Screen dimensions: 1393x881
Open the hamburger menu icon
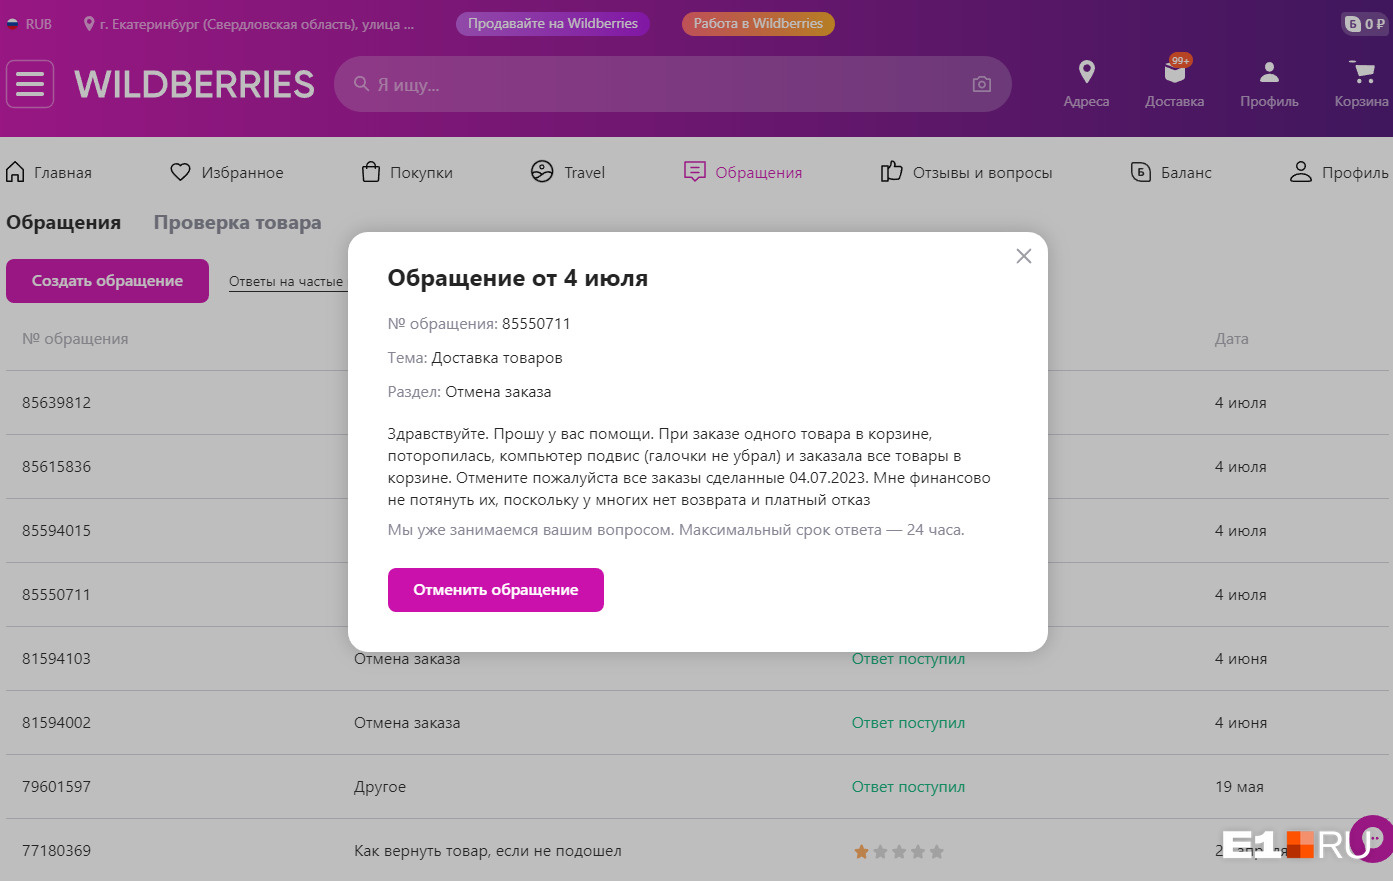[30, 84]
